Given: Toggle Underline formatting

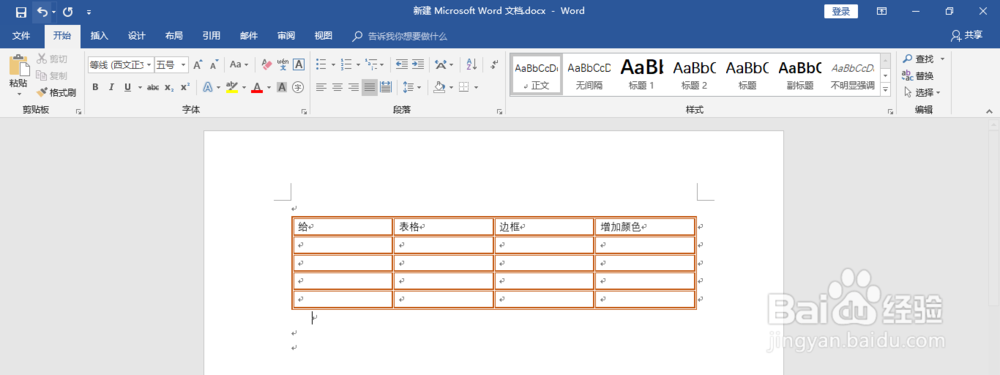Looking at the screenshot, I should [x=128, y=87].
